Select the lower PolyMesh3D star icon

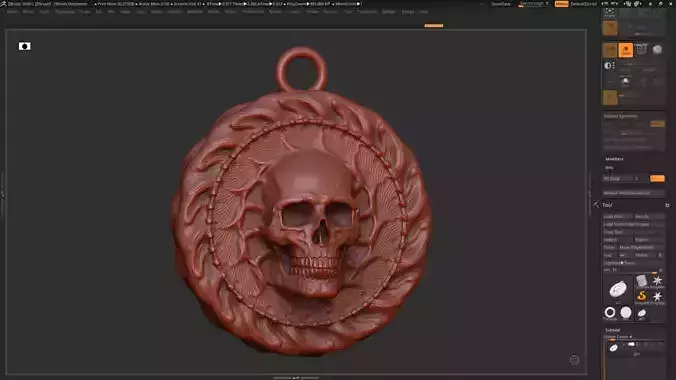coord(657,297)
